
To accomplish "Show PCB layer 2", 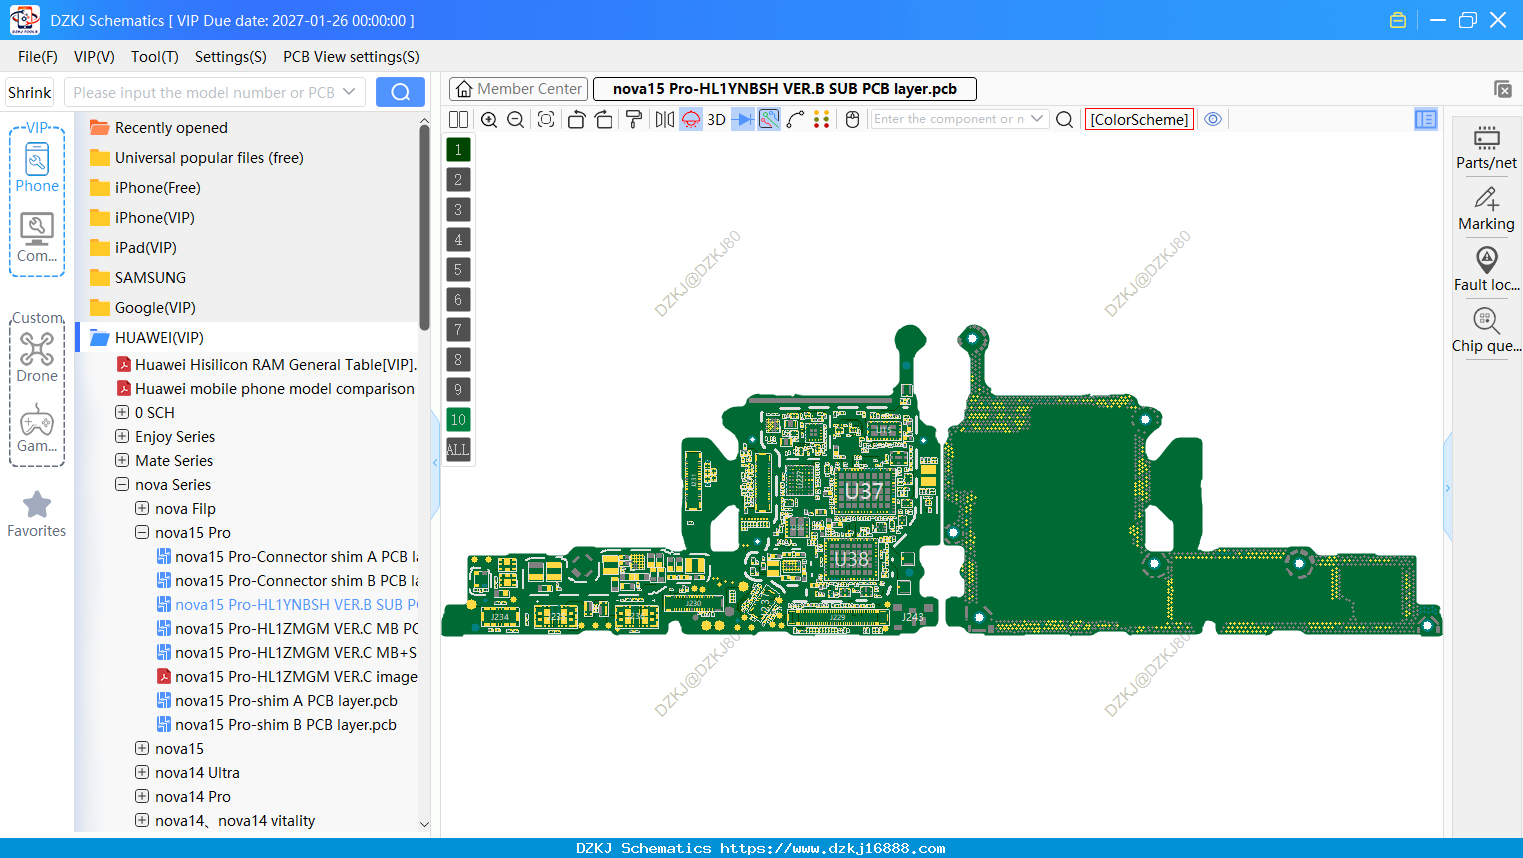I will coord(458,180).
